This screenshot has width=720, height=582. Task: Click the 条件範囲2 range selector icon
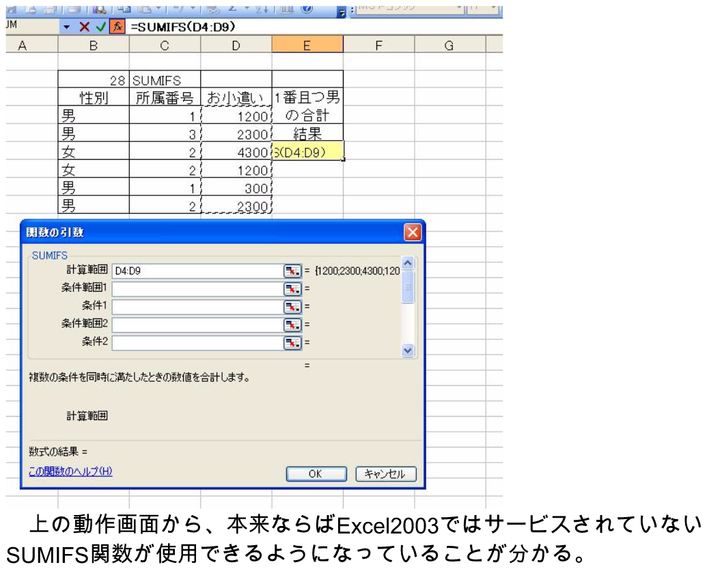pyautogui.click(x=292, y=325)
